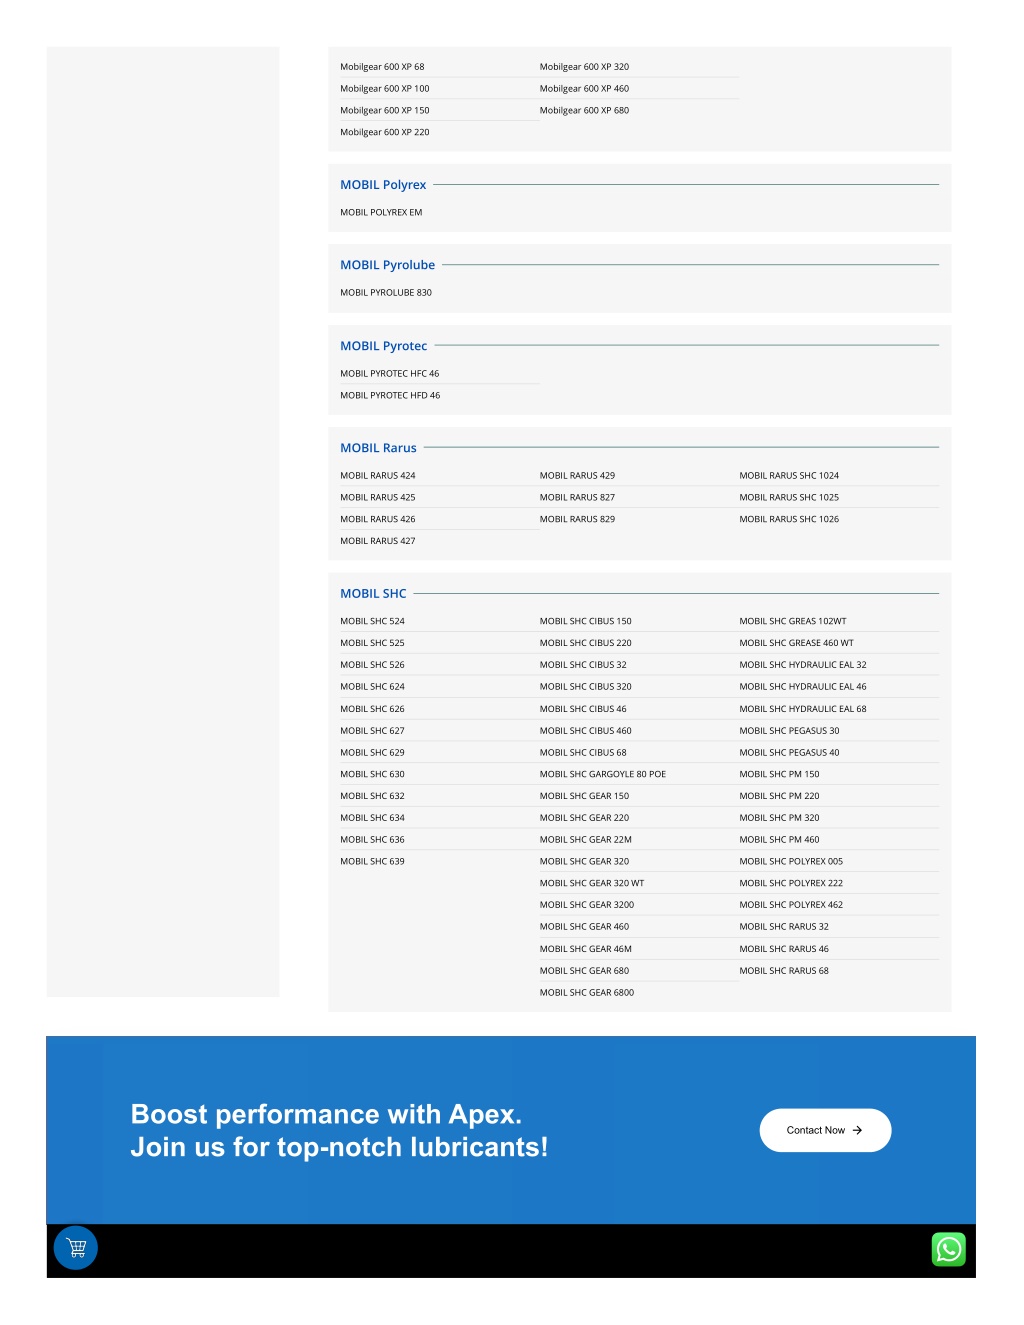1024x1325 pixels.
Task: Select MOBIL SHC RARUS 68
Action: tap(784, 971)
